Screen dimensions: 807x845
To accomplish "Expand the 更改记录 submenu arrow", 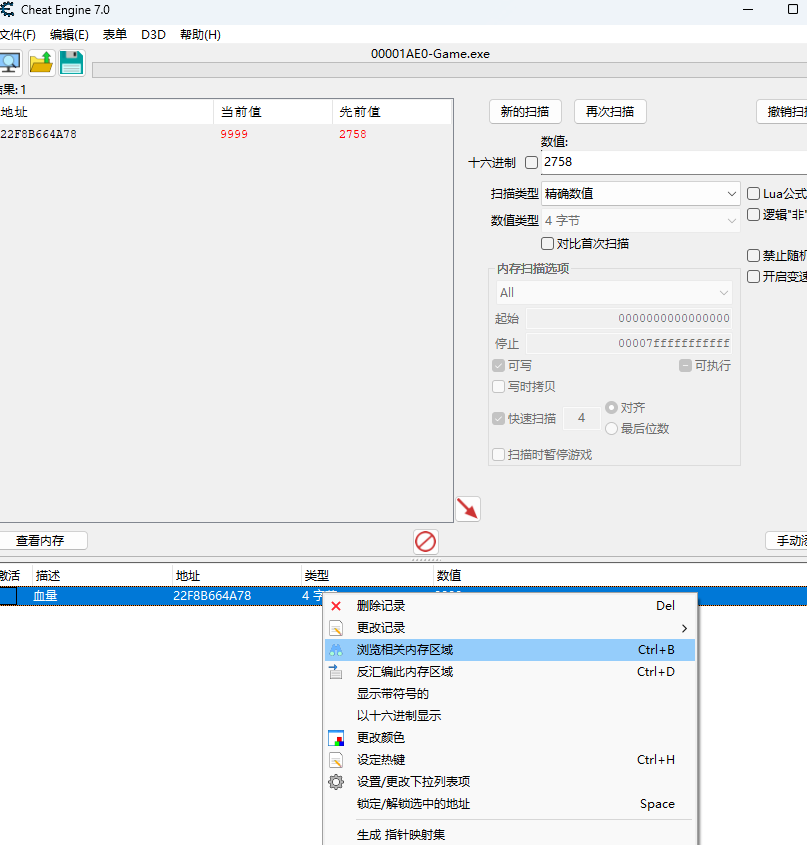I will [x=684, y=628].
